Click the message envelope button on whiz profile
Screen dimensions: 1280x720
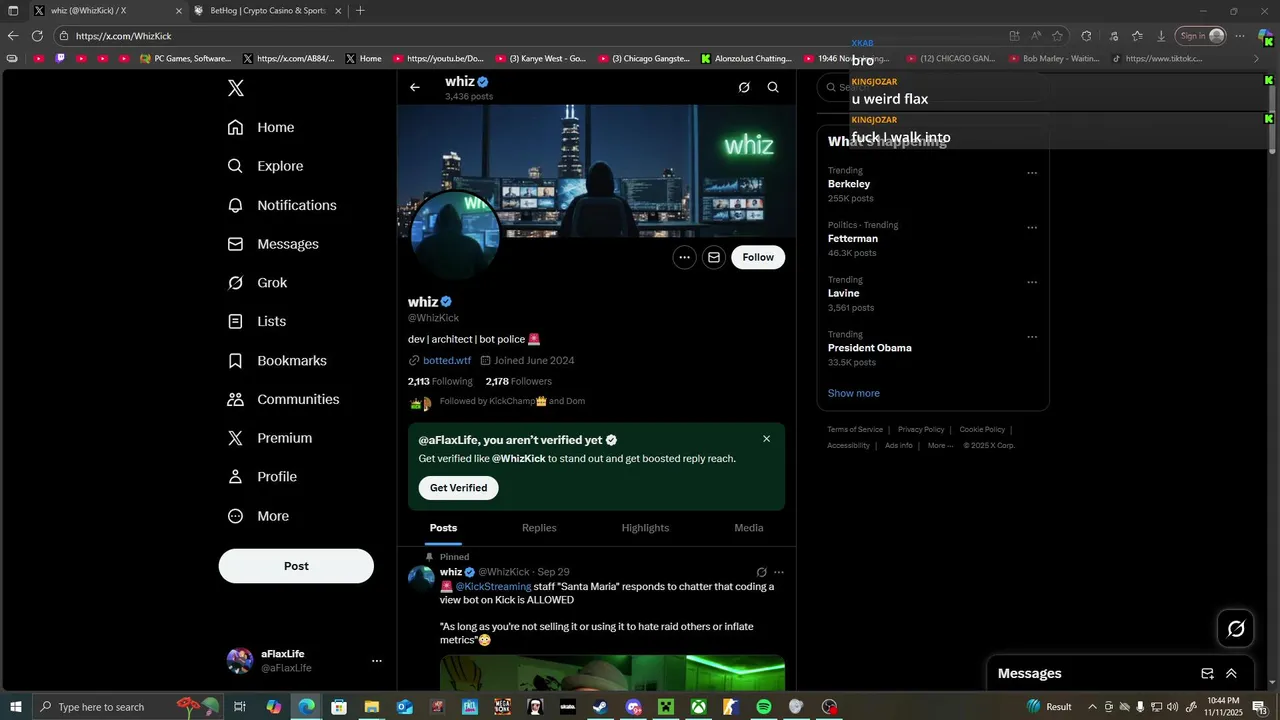click(714, 257)
